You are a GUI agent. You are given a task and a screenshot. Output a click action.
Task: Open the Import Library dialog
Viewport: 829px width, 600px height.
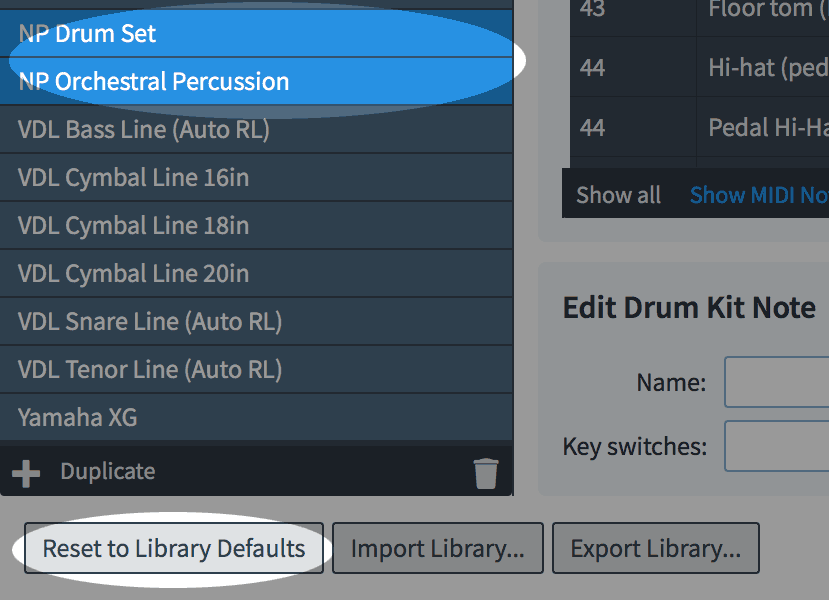(437, 548)
